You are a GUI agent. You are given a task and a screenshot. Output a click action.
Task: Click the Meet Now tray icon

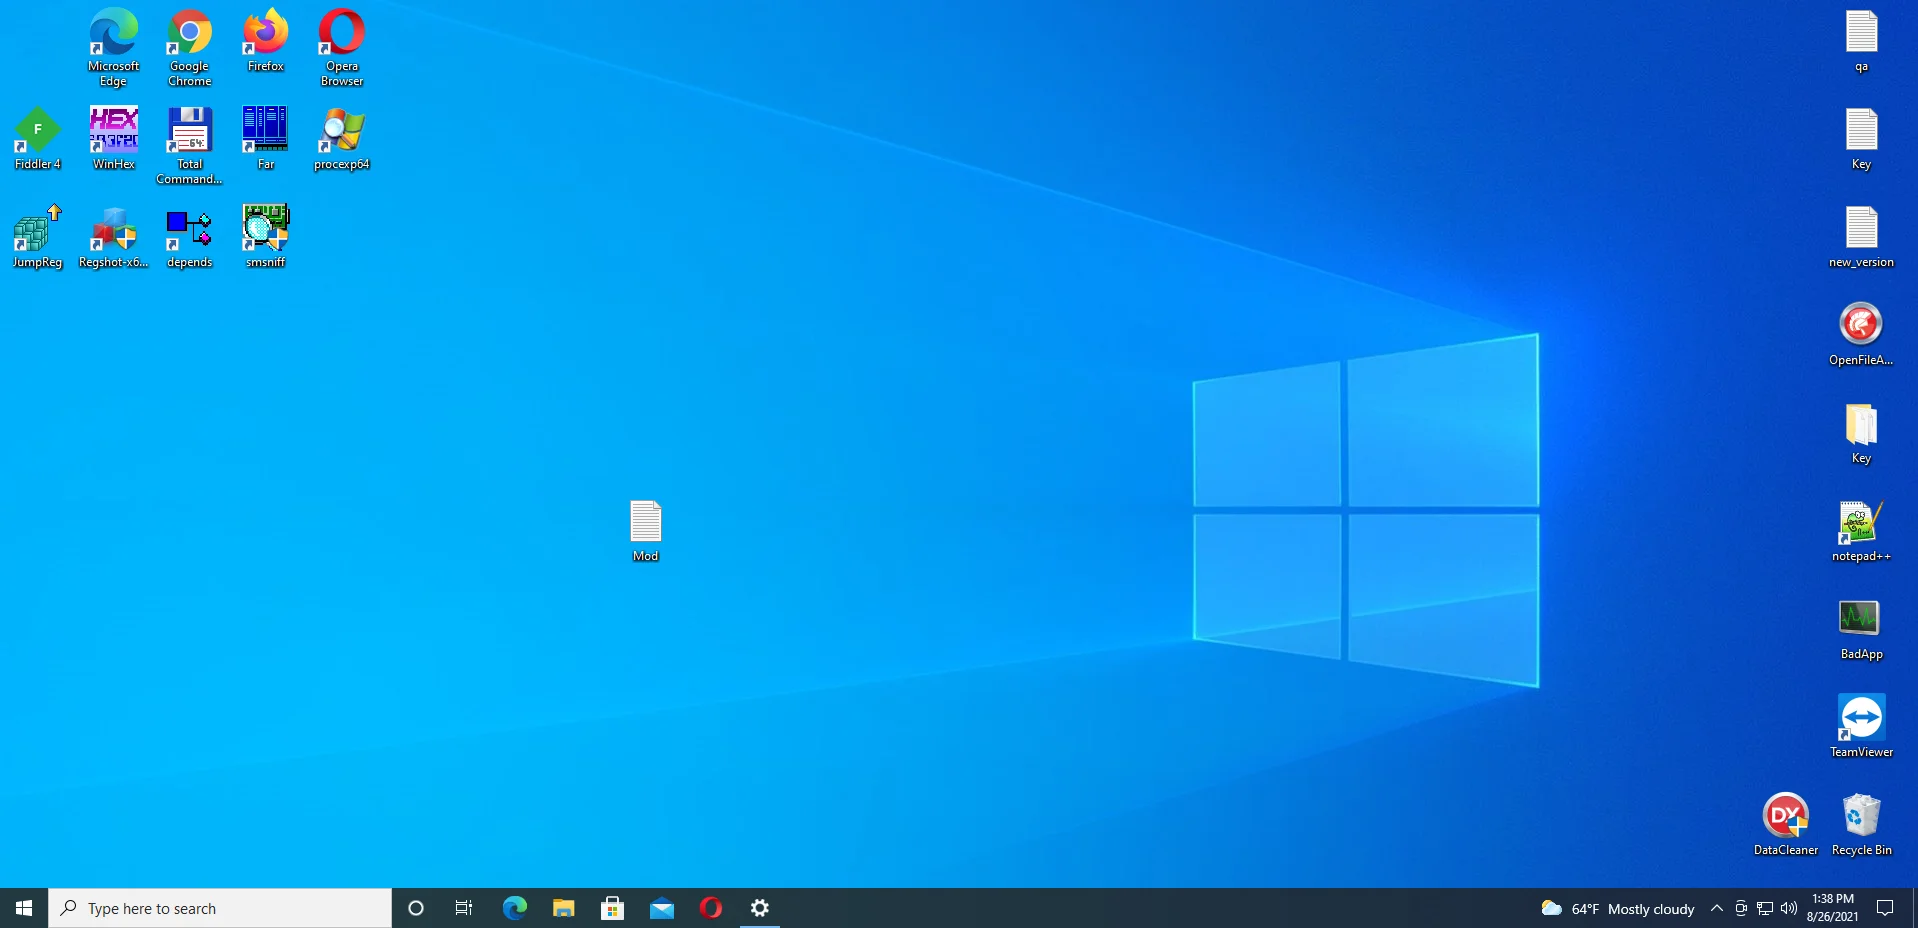tap(1741, 908)
